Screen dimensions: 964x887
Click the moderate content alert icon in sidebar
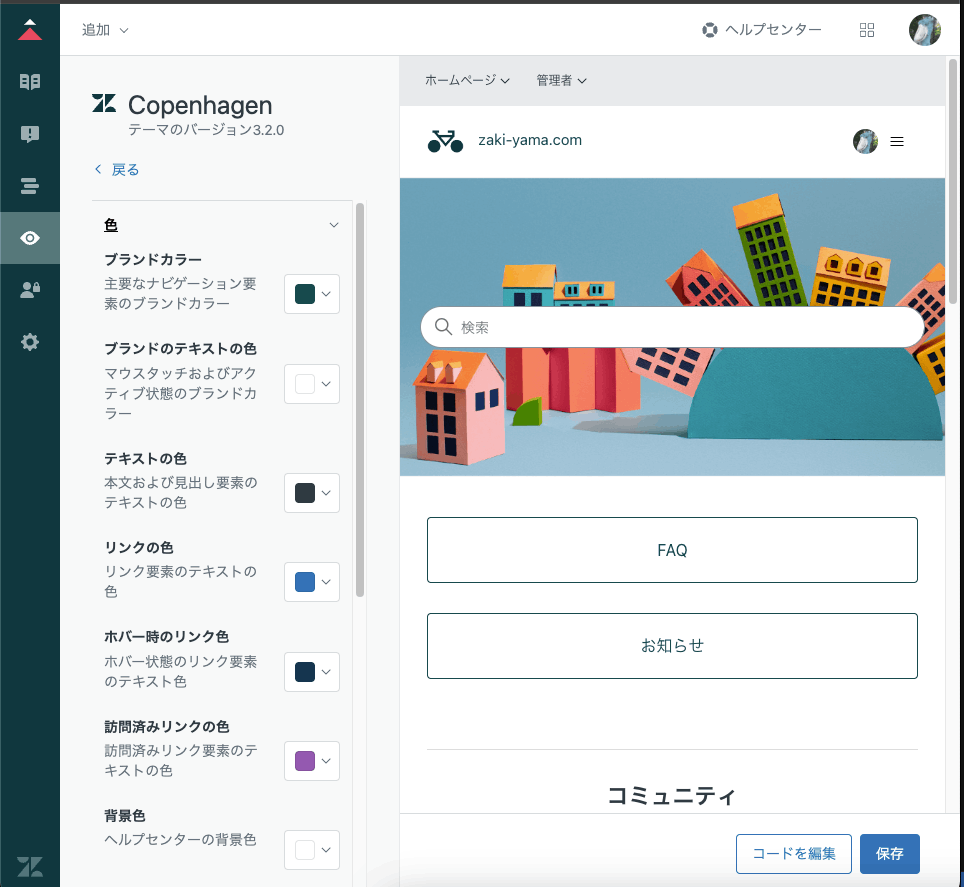[30, 134]
